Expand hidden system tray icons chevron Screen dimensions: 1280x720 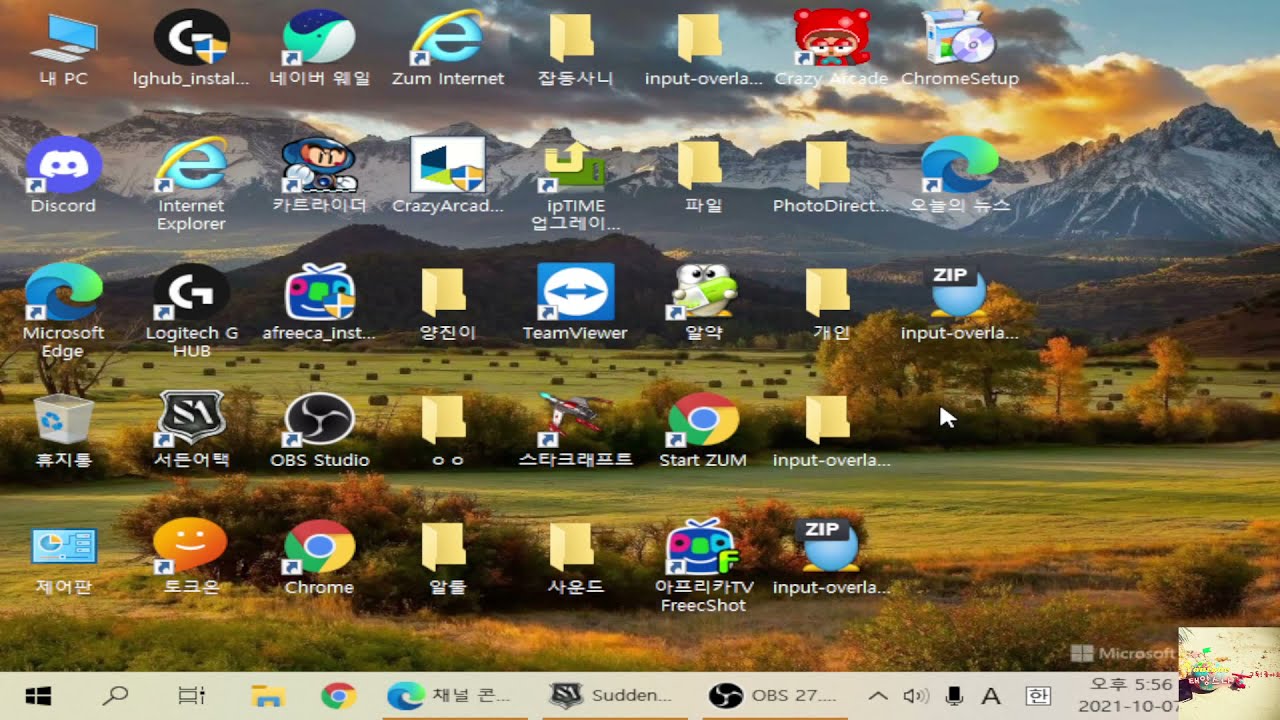877,696
